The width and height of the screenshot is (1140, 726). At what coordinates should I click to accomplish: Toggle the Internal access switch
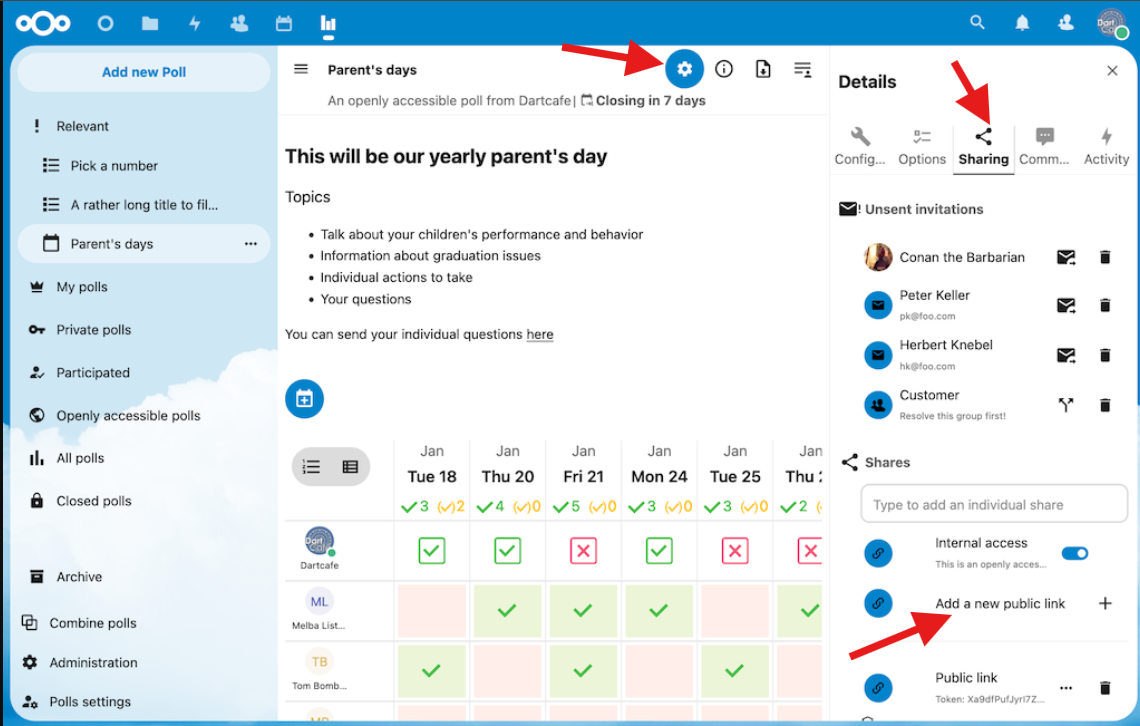point(1075,553)
